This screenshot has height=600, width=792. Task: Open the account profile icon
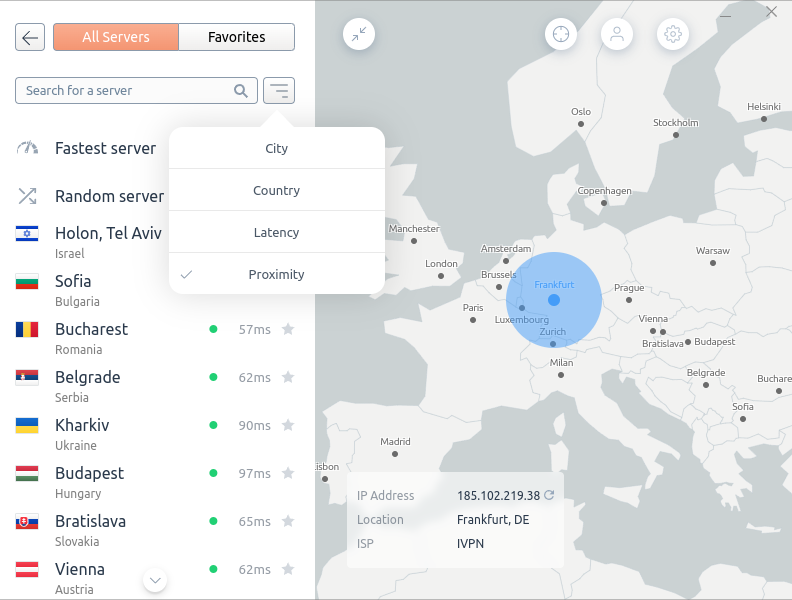click(617, 34)
